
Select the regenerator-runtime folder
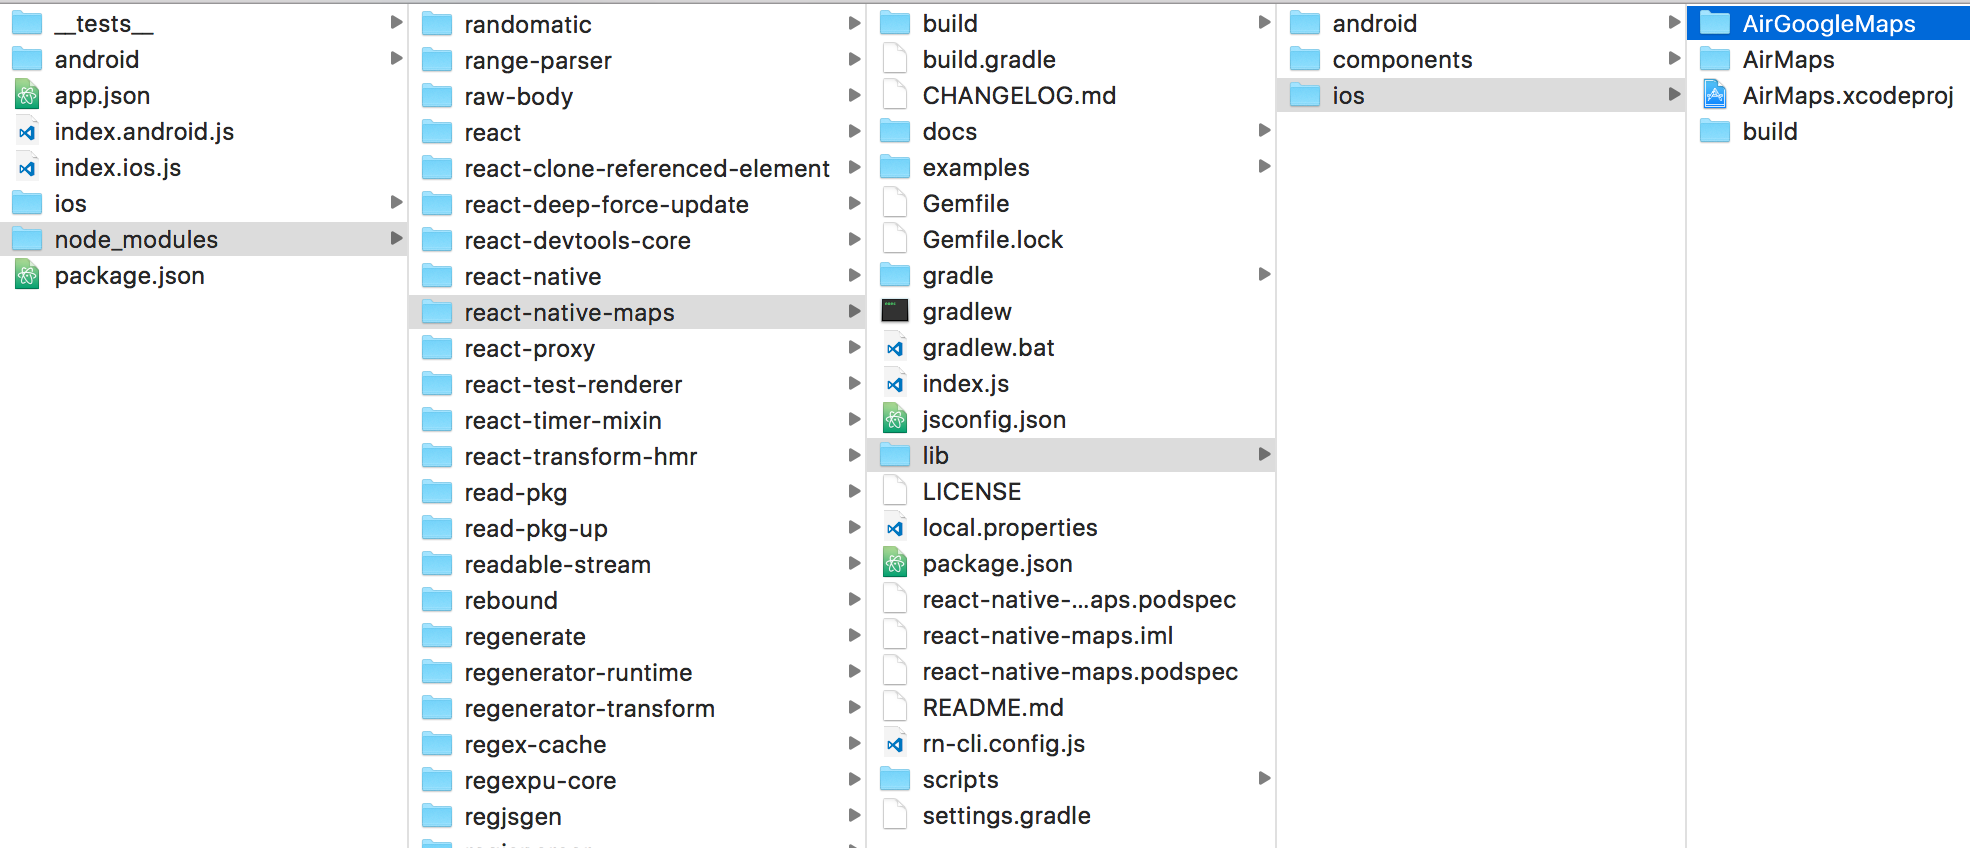point(638,672)
